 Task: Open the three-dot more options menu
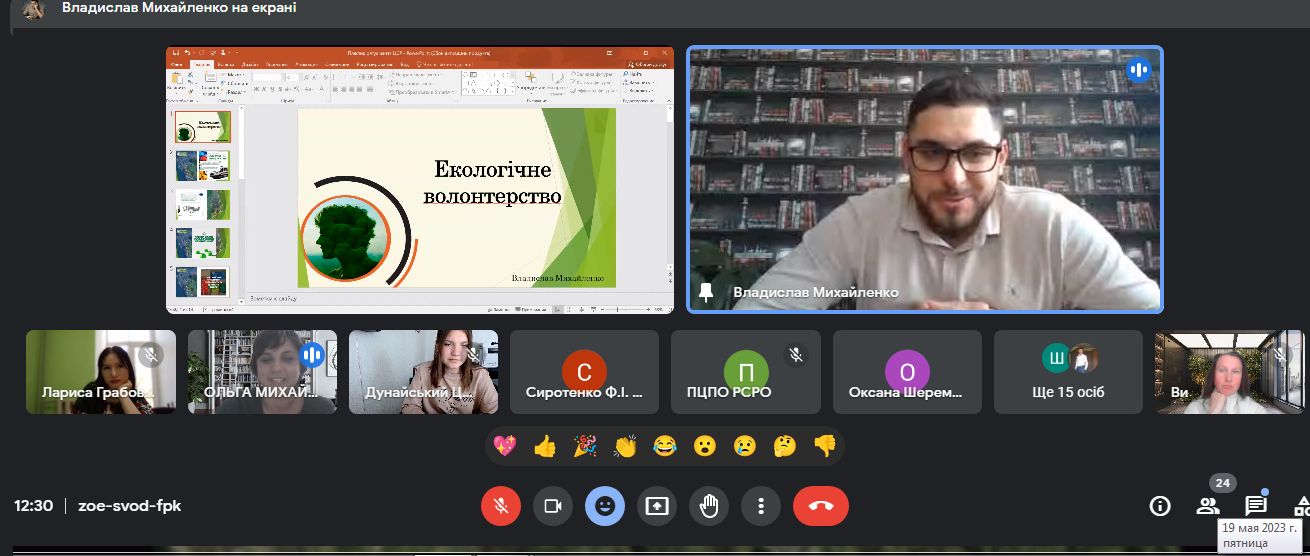tap(761, 506)
